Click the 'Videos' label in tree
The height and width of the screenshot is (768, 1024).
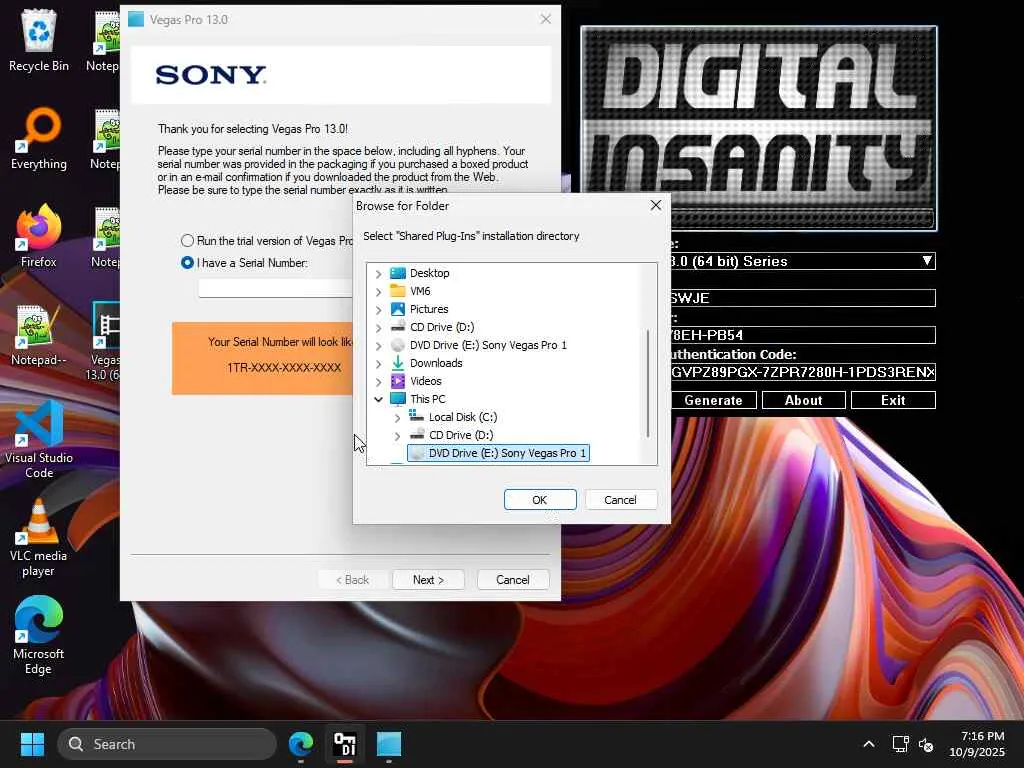(x=426, y=381)
